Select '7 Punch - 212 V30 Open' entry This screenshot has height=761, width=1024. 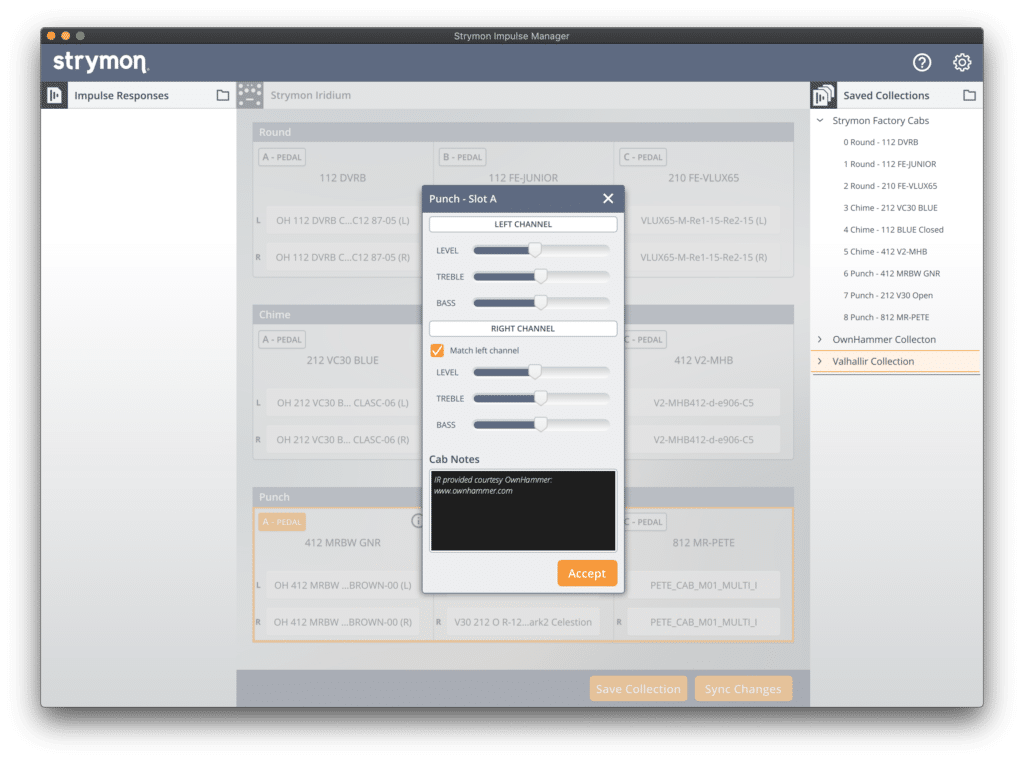[x=888, y=295]
